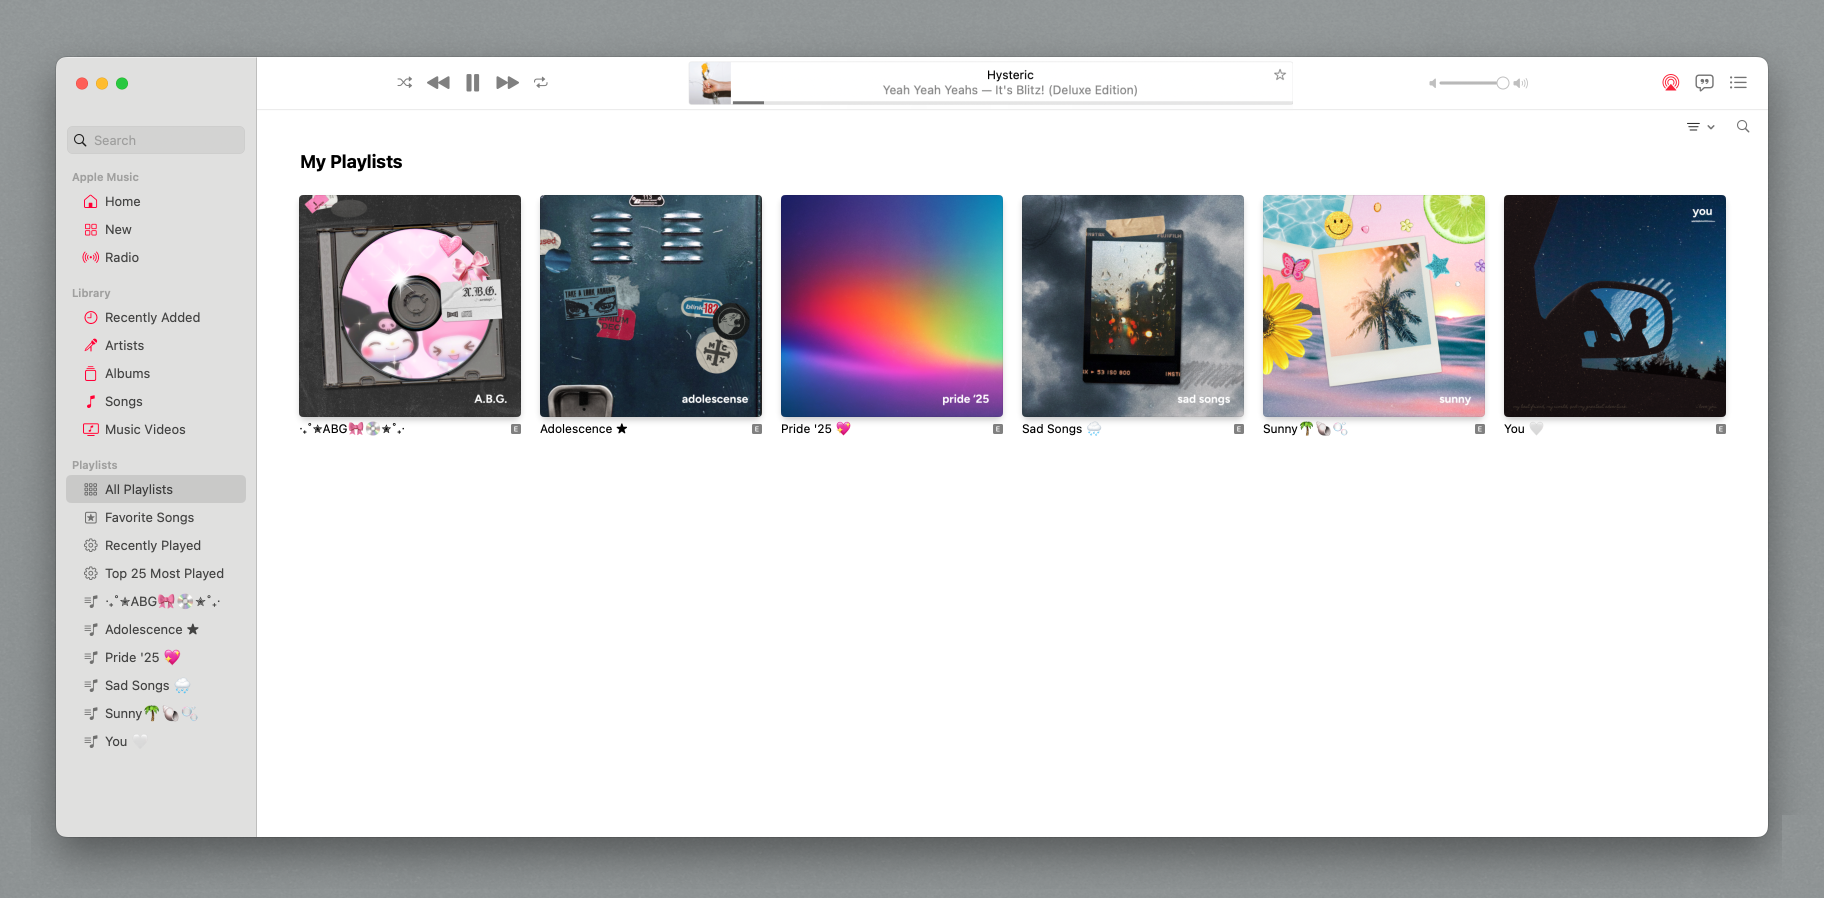Open AirPlay output options
This screenshot has width=1824, height=898.
1670,83
